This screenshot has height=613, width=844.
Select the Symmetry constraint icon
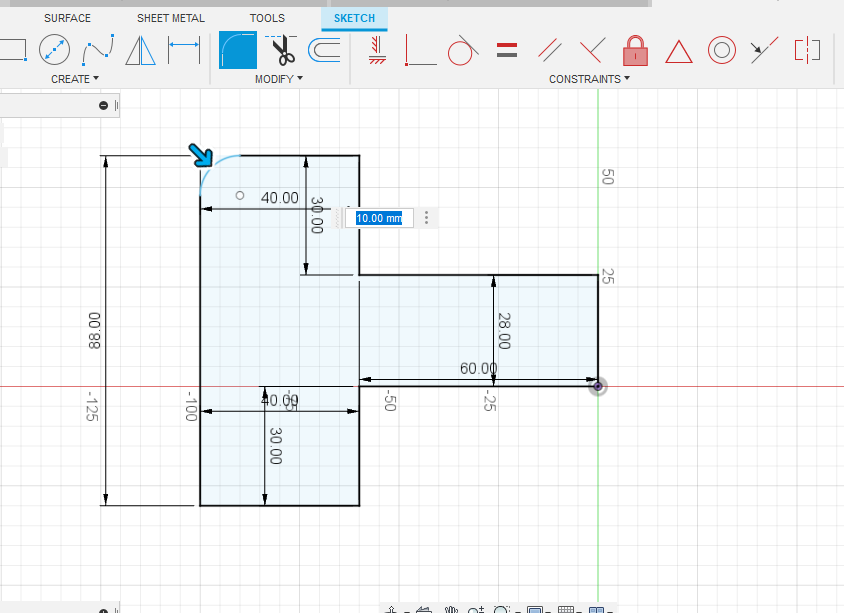click(807, 49)
